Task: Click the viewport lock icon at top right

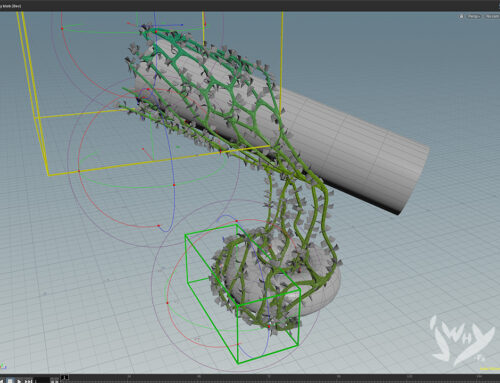Action: tap(461, 16)
